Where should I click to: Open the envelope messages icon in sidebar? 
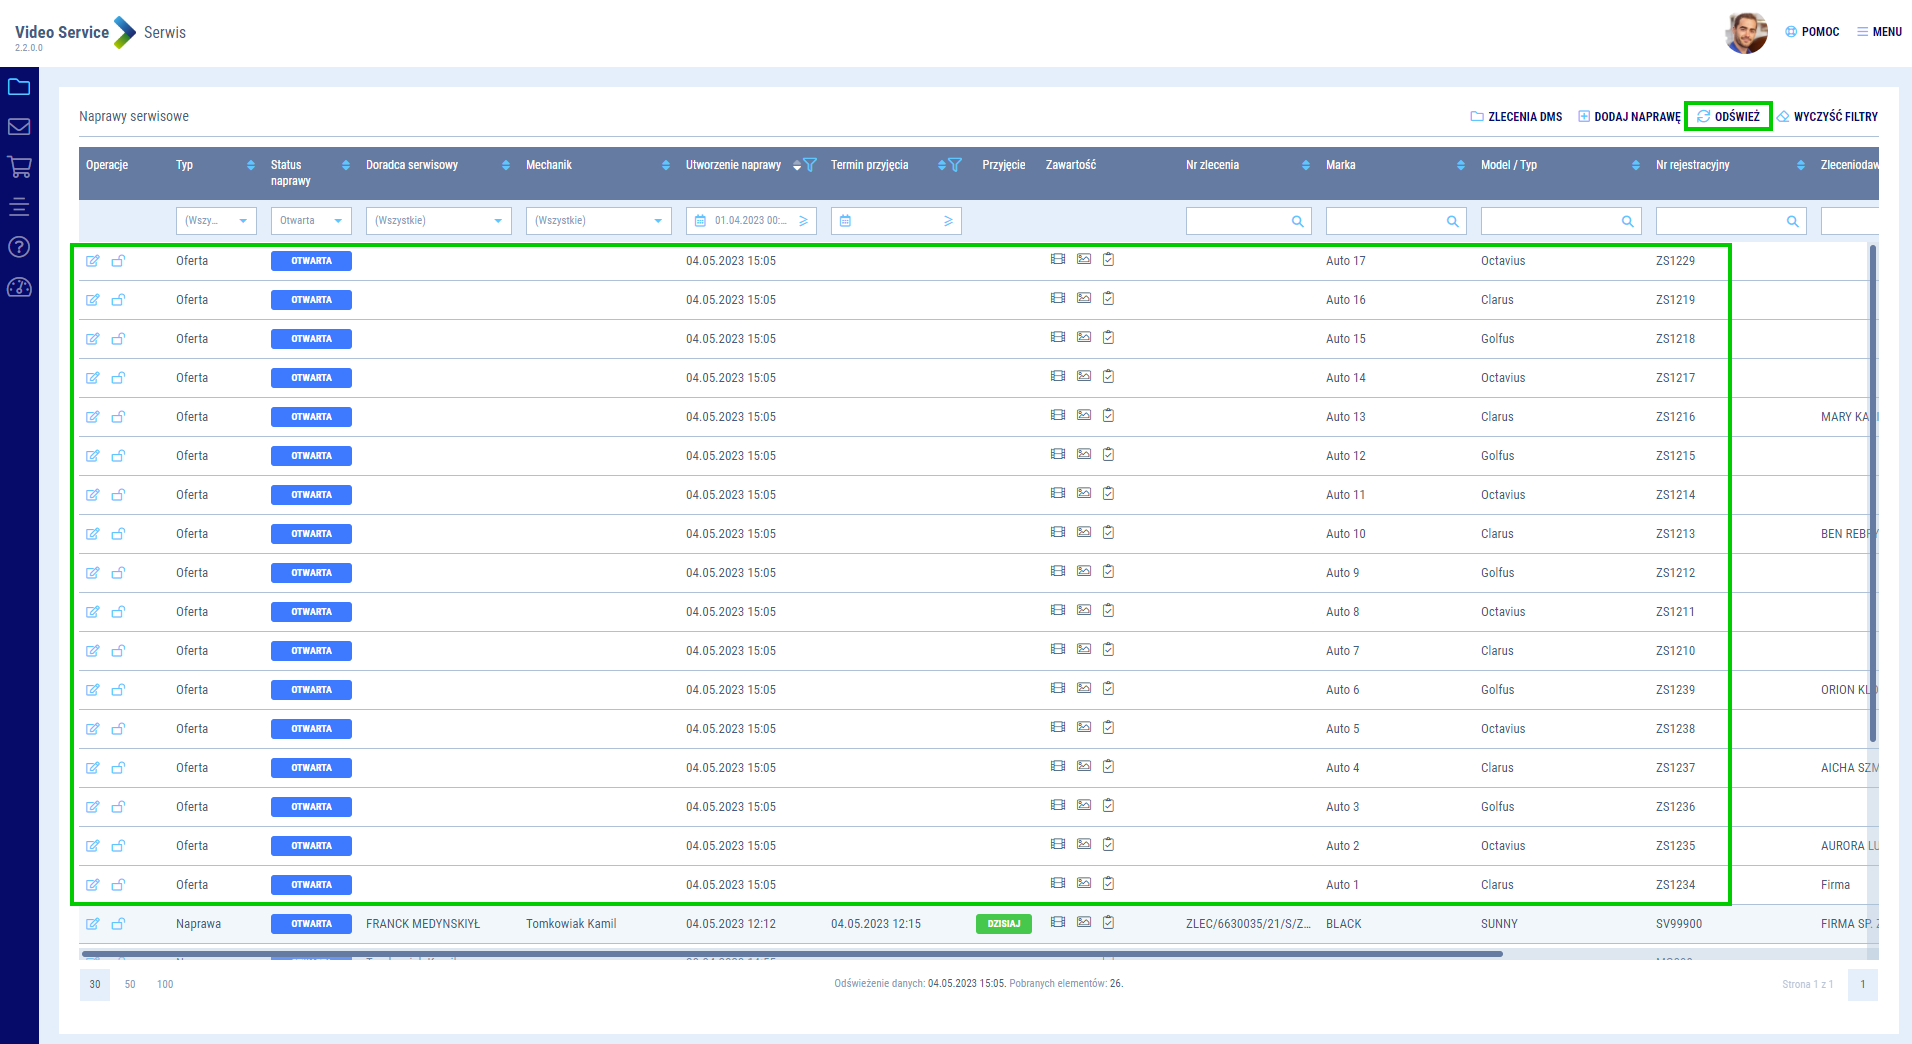pos(19,127)
